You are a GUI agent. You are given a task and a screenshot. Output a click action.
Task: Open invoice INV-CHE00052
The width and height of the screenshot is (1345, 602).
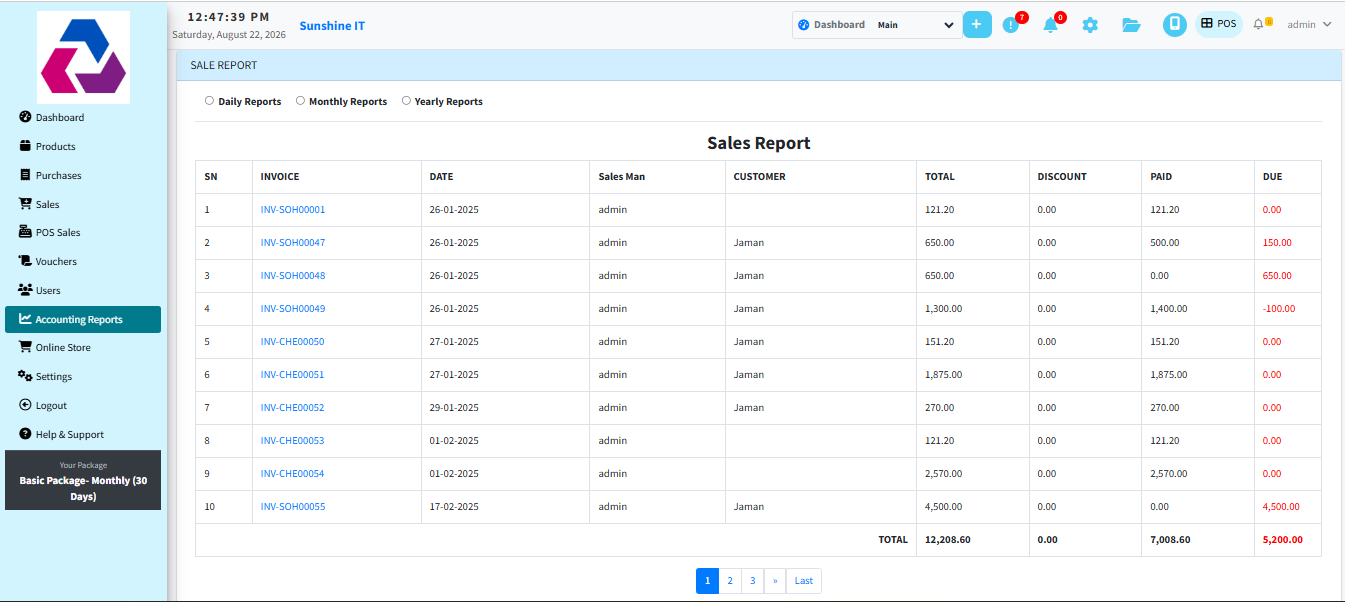[x=293, y=408]
